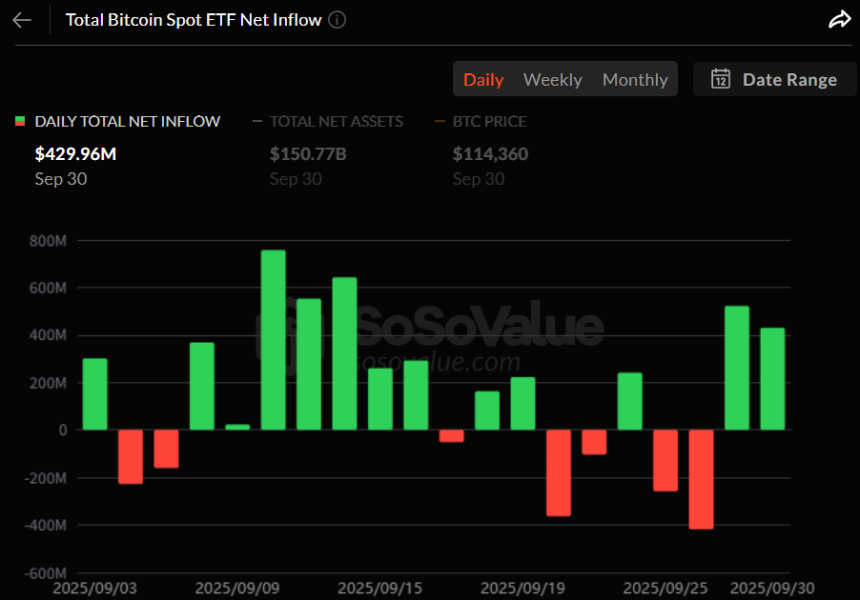
Task: Switch to the Weekly tab
Action: coord(552,80)
